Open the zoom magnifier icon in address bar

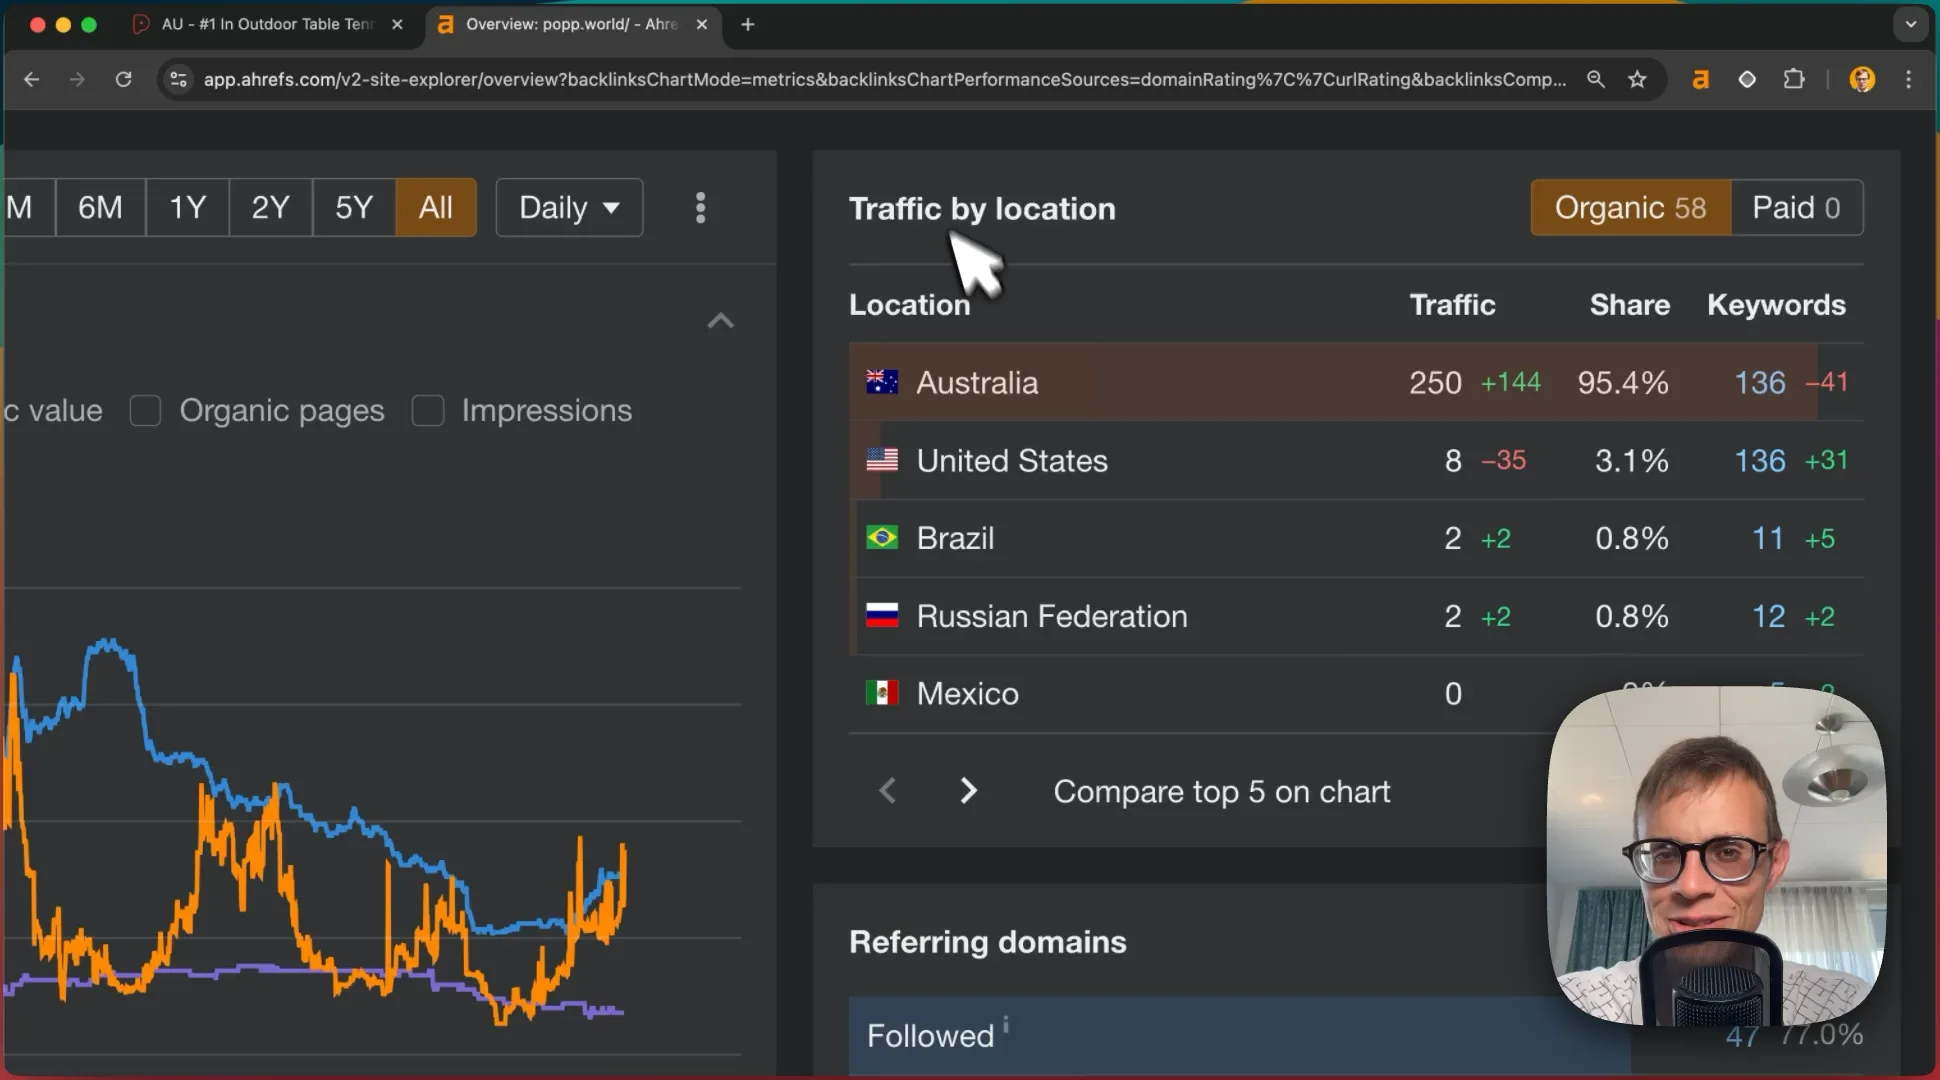tap(1596, 79)
